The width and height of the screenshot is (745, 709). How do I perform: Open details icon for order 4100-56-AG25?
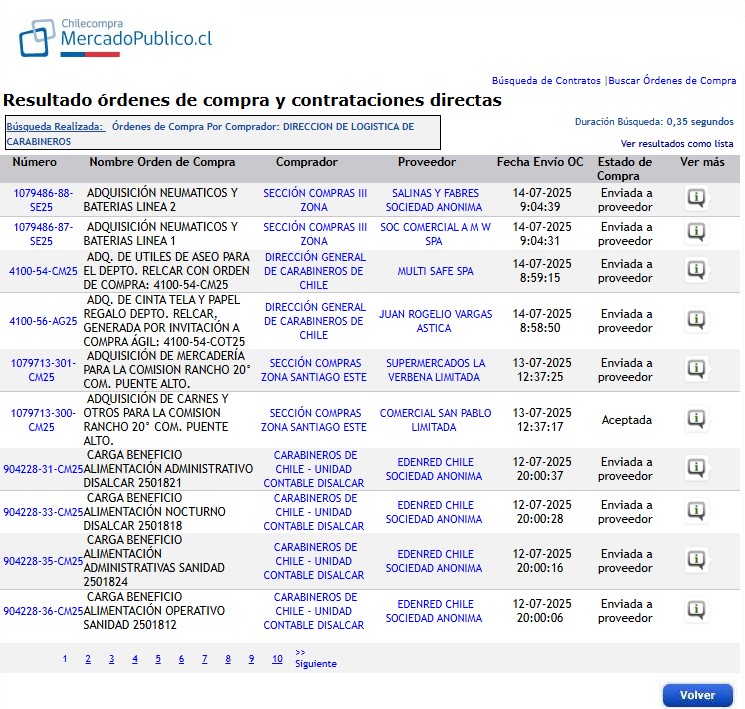click(697, 320)
